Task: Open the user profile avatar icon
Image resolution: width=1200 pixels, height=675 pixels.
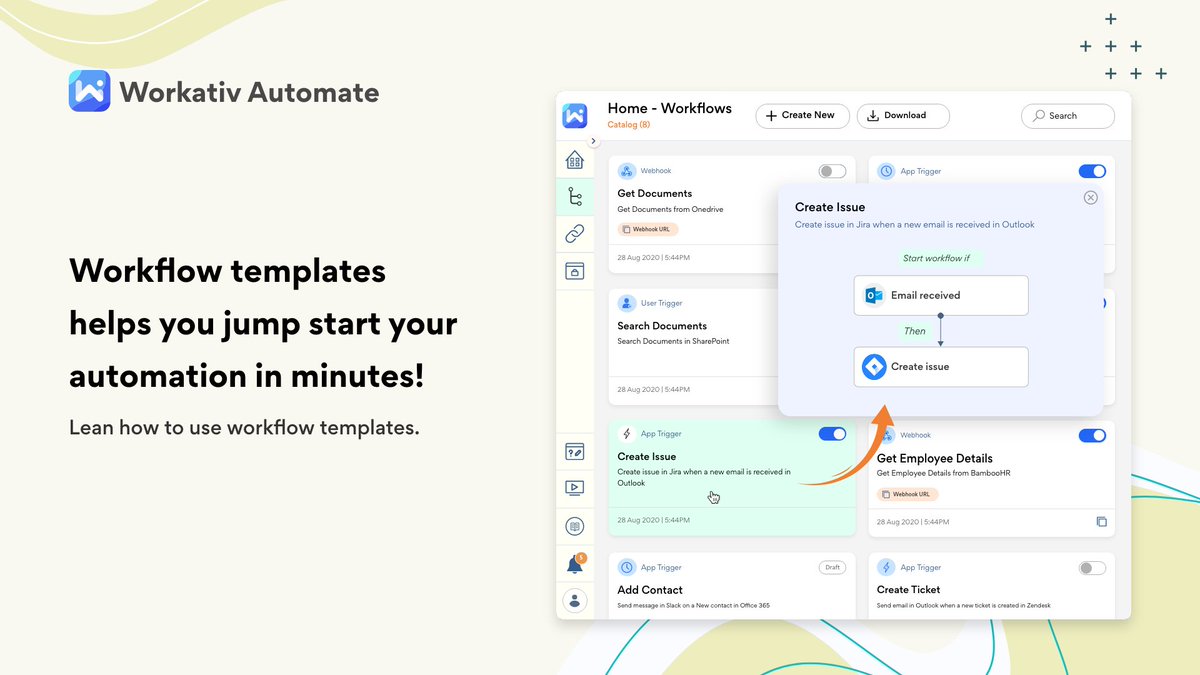Action: [x=575, y=600]
